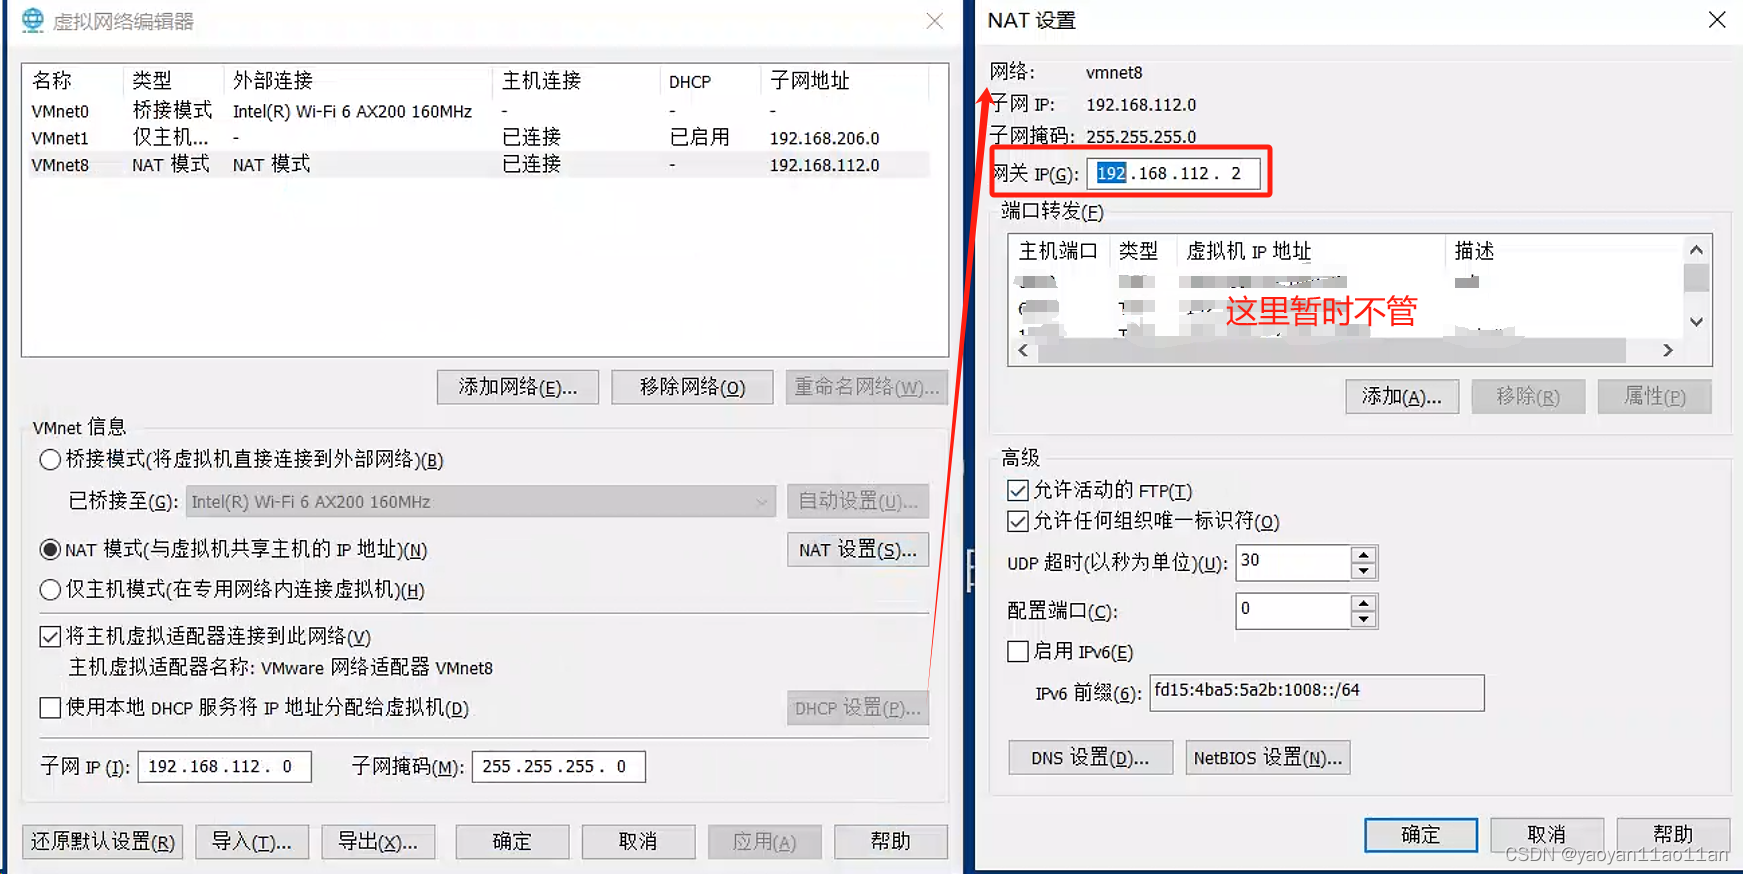The width and height of the screenshot is (1743, 874).
Task: Click 应用(A) button
Action: 764,842
